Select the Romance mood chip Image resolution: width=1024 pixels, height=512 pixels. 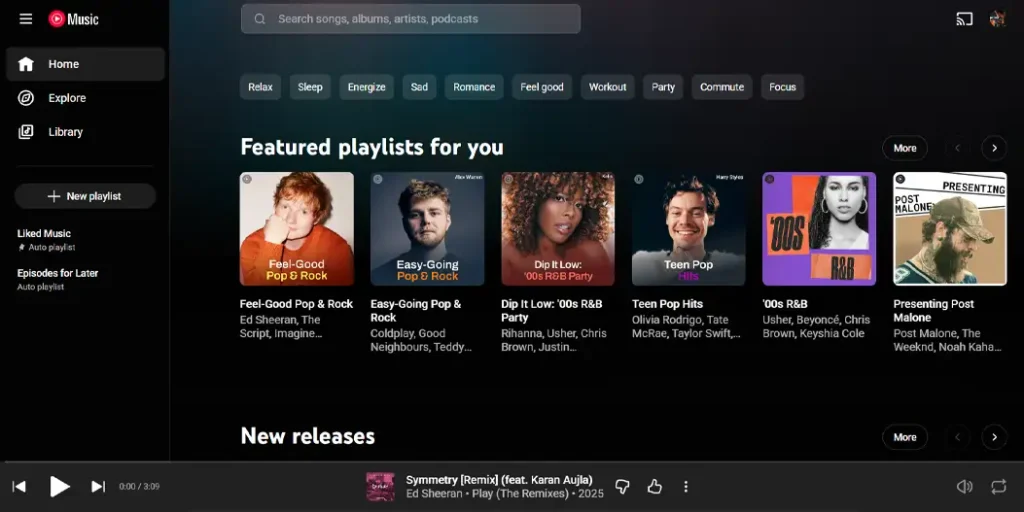tap(474, 87)
